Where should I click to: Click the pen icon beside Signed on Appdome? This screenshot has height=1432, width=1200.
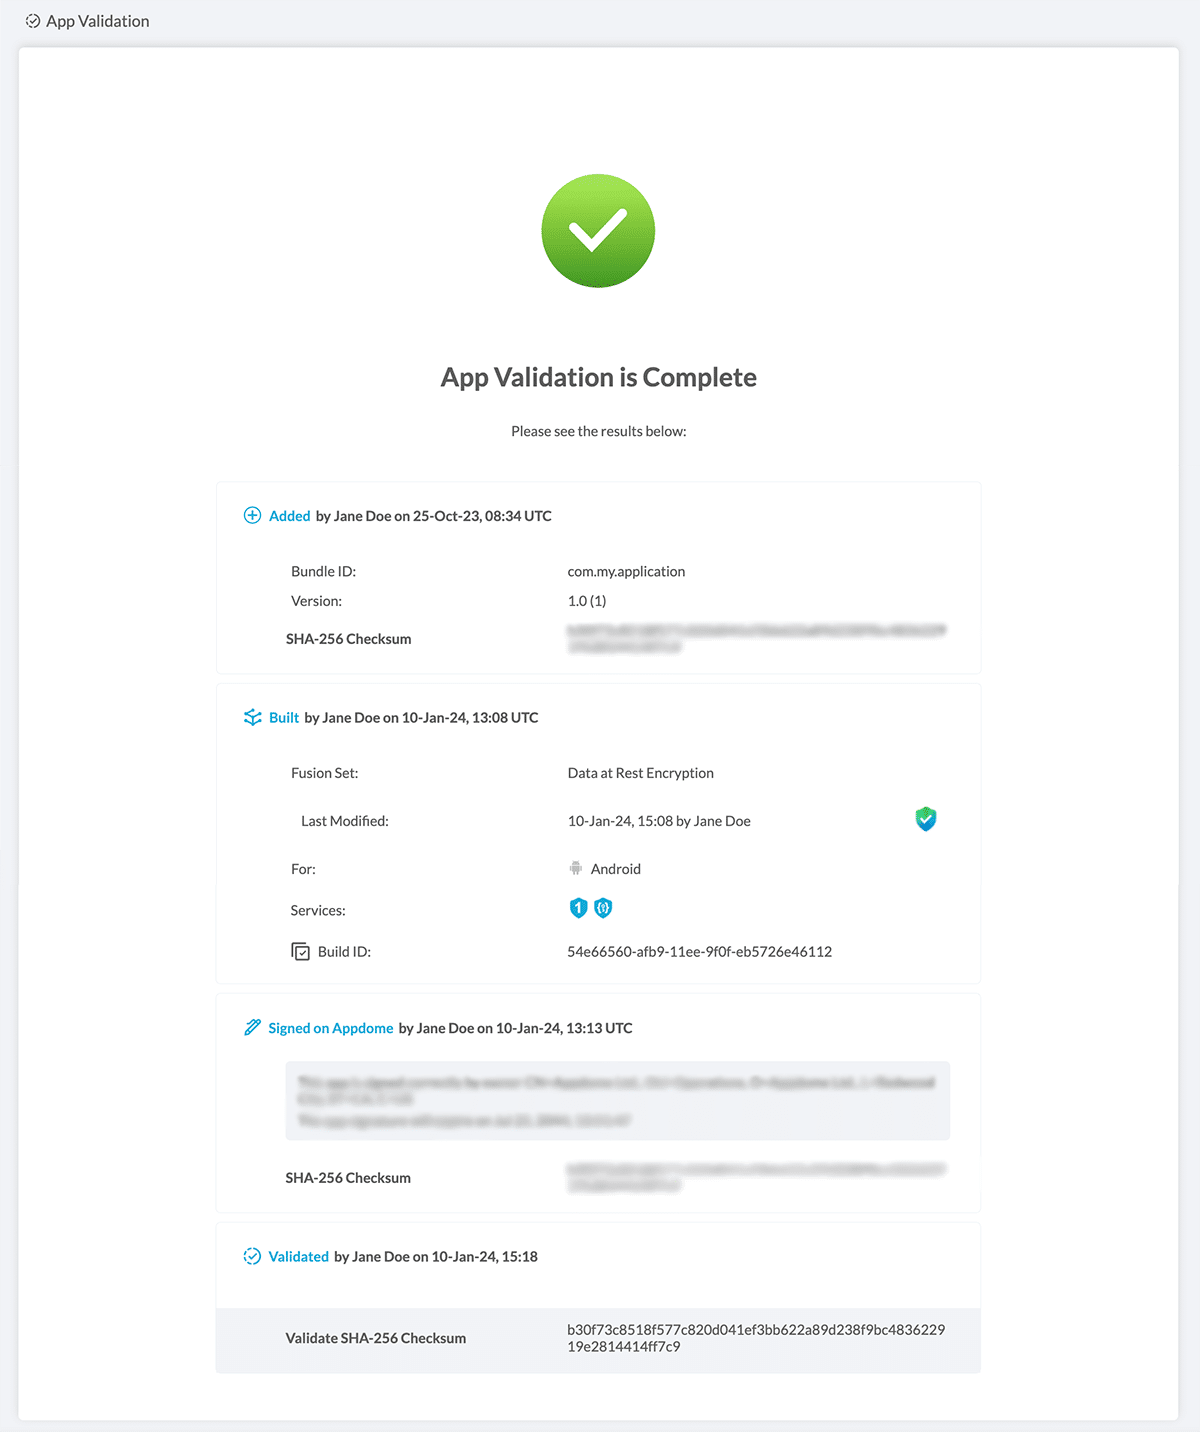pos(252,1028)
